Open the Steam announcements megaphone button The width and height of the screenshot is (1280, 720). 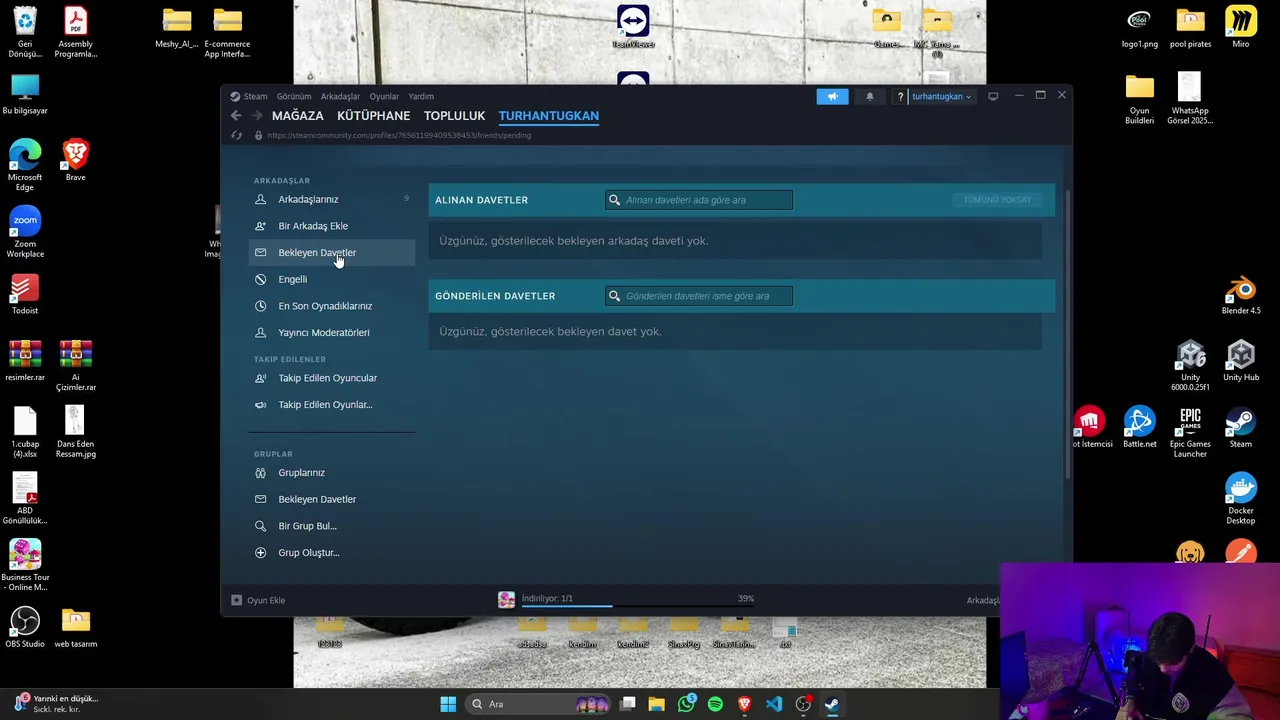pos(832,96)
